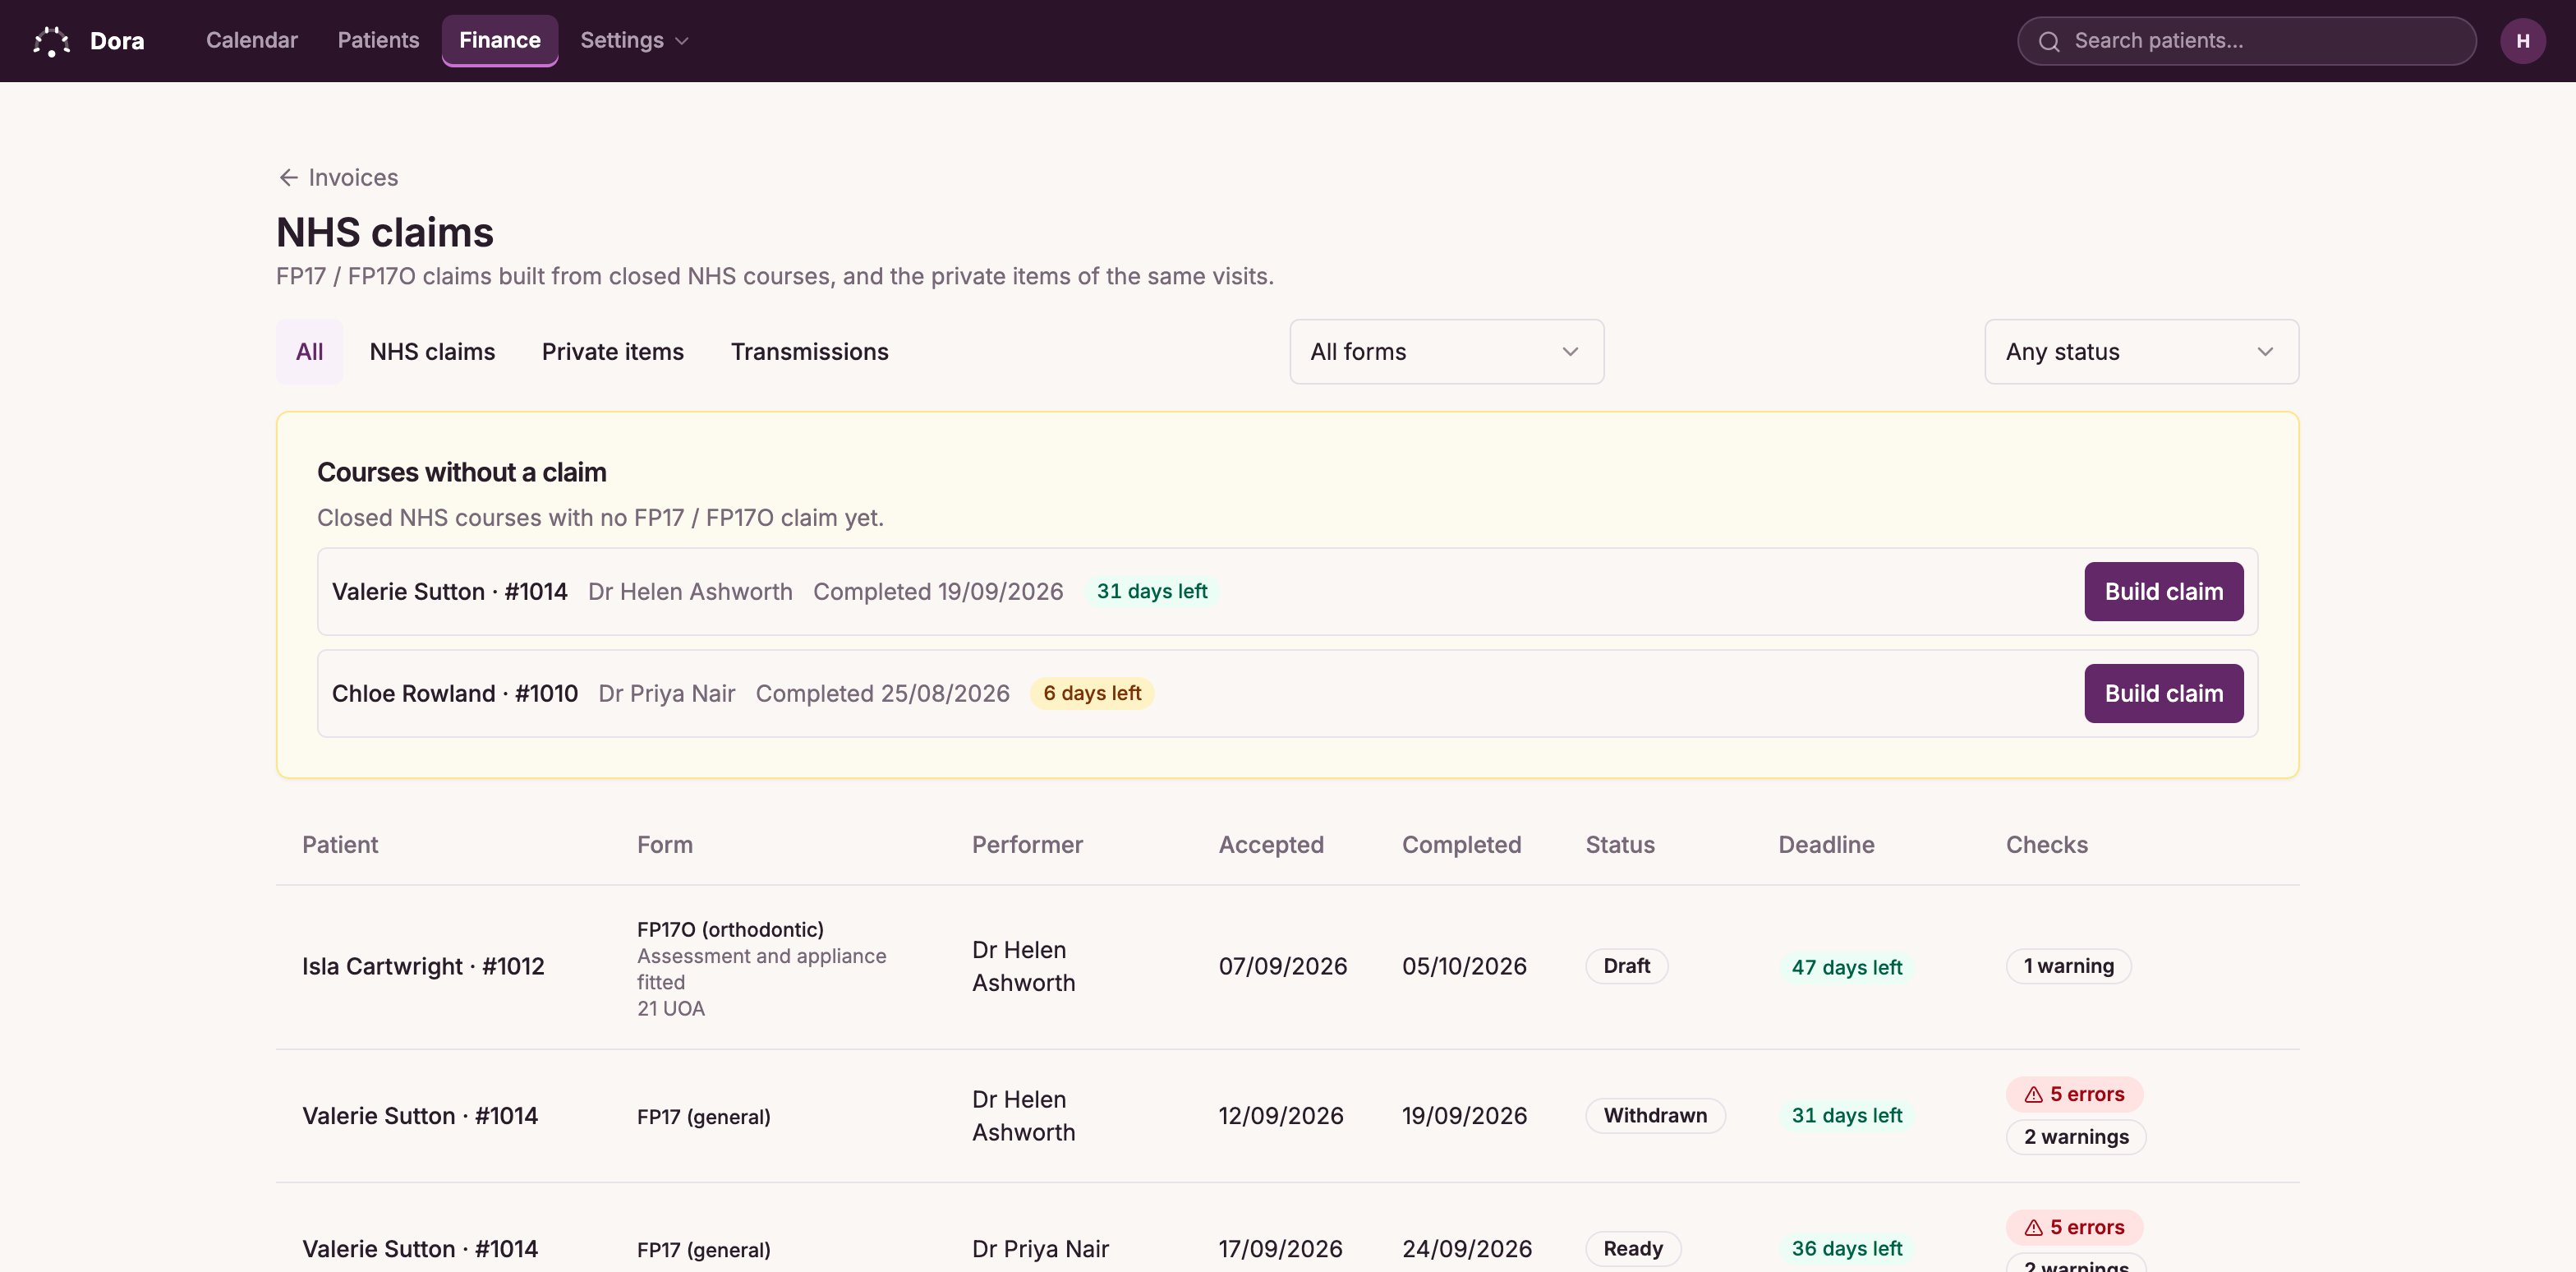Open the user avatar H menu
Image resolution: width=2576 pixels, height=1272 pixels.
(x=2522, y=41)
